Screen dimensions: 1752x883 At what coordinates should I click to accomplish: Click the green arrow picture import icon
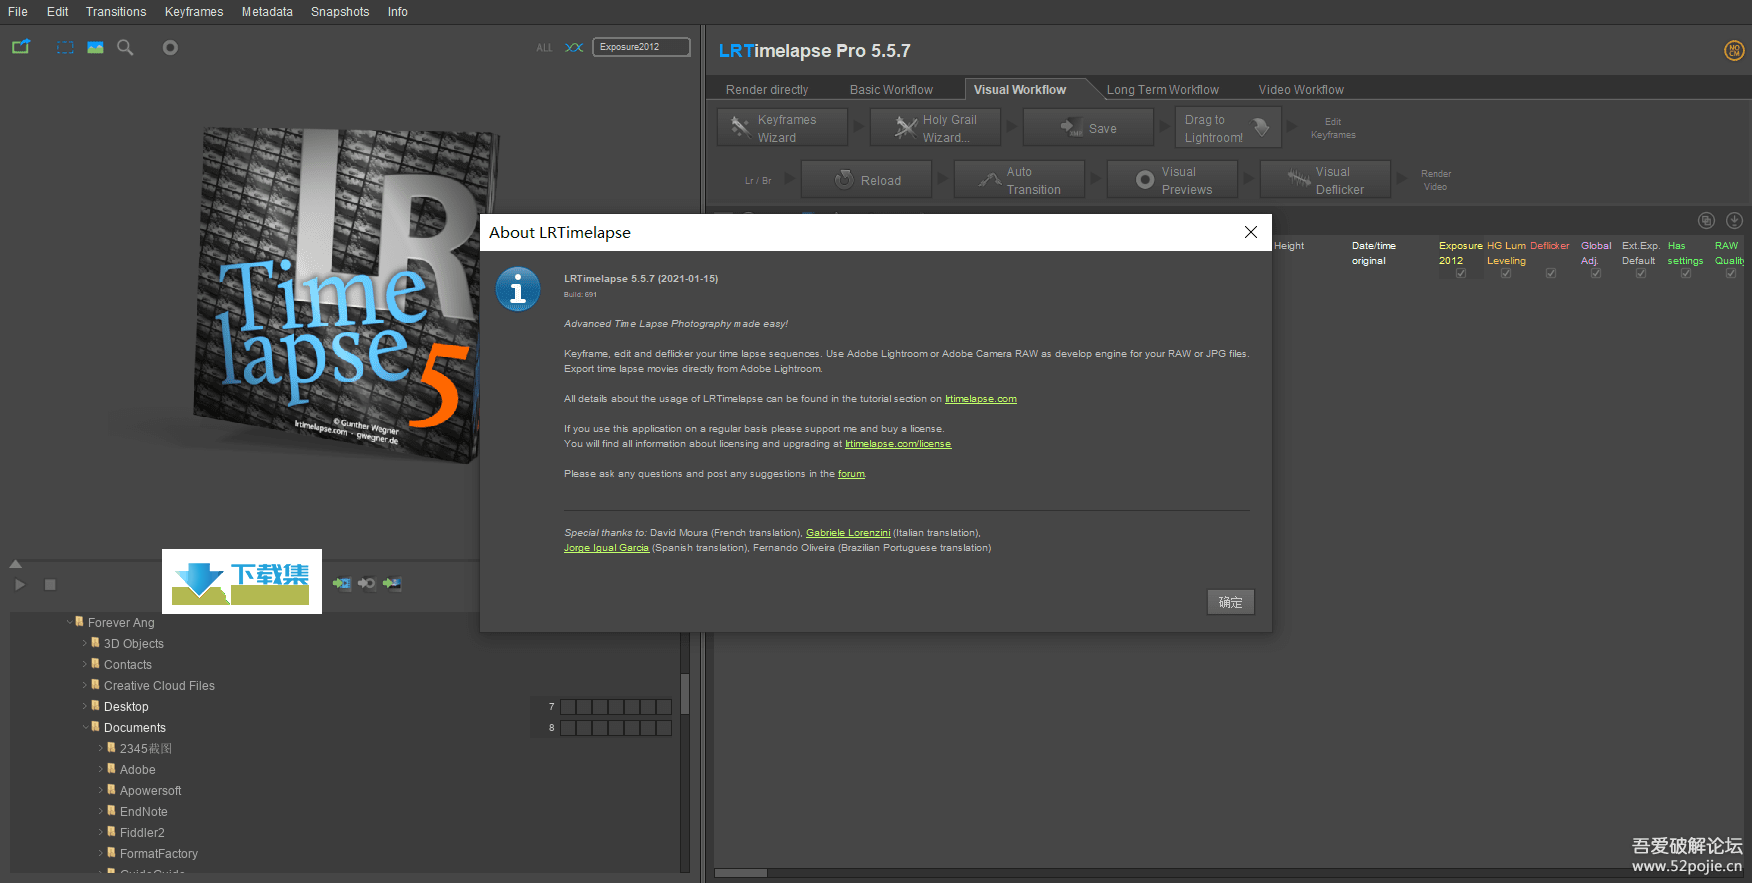point(392,583)
